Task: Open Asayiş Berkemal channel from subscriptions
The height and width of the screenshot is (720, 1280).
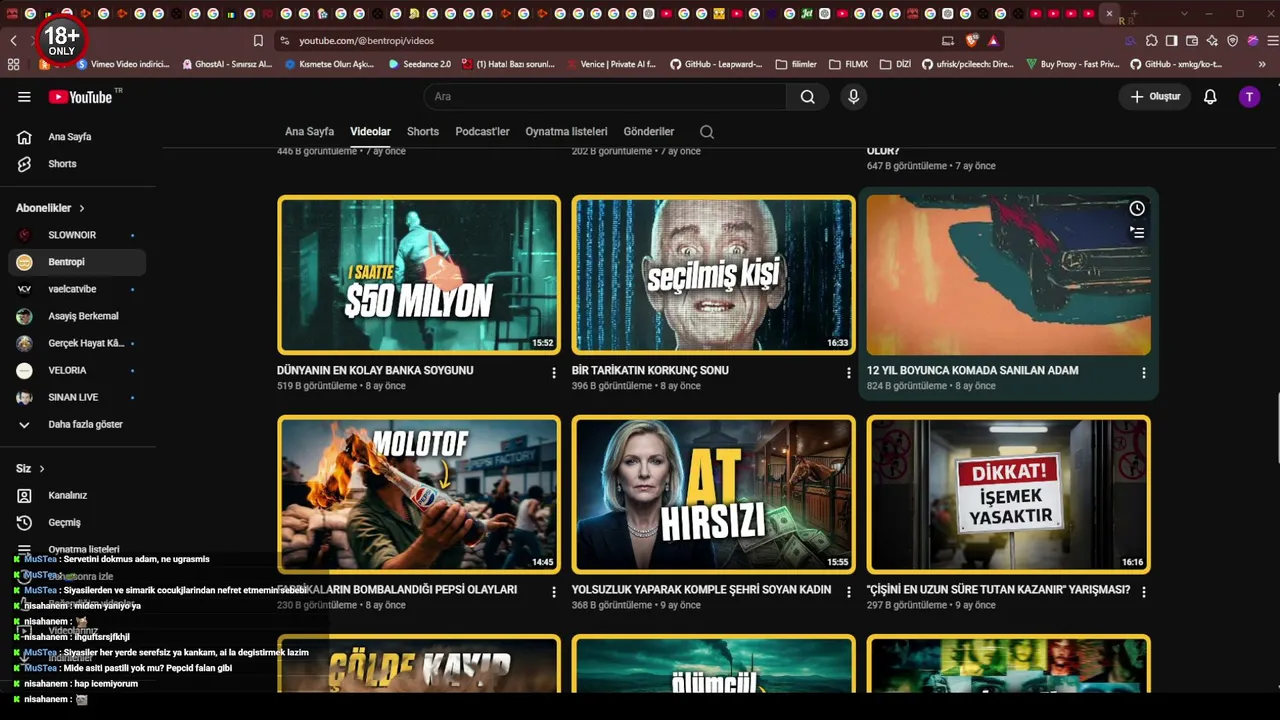Action: (x=77, y=316)
